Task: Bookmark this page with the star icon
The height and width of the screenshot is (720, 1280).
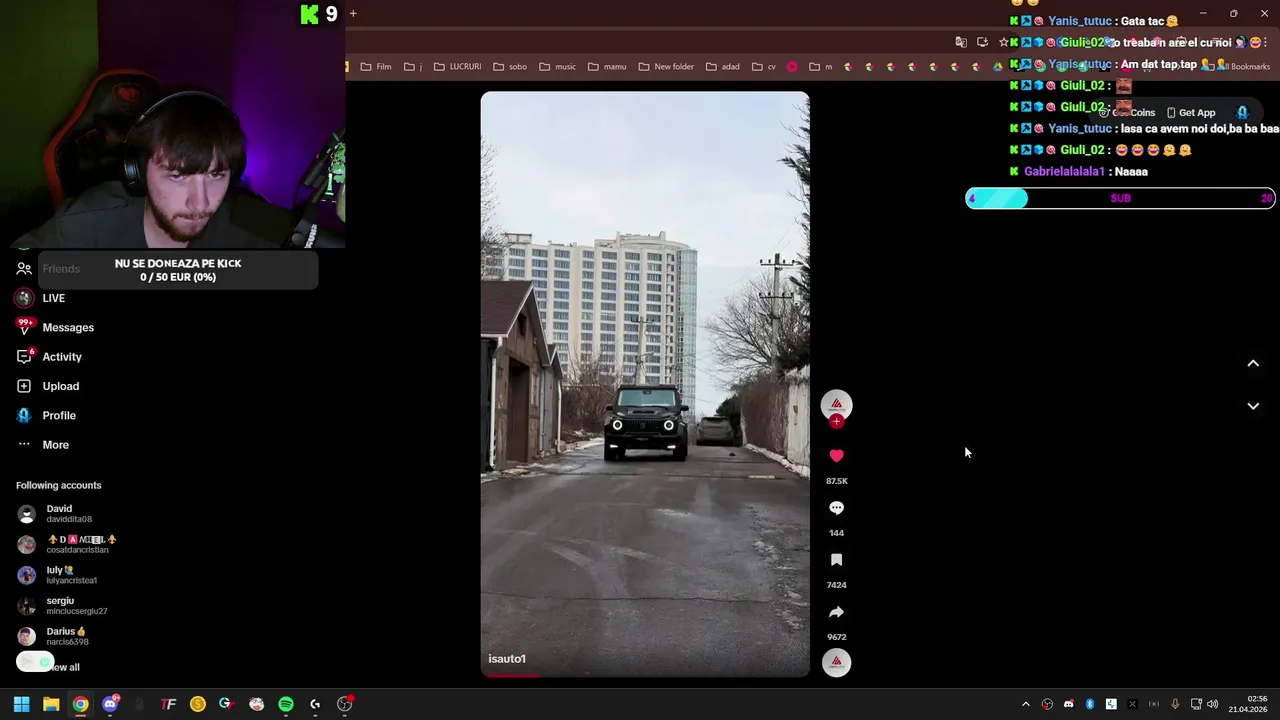Action: [x=1003, y=43]
